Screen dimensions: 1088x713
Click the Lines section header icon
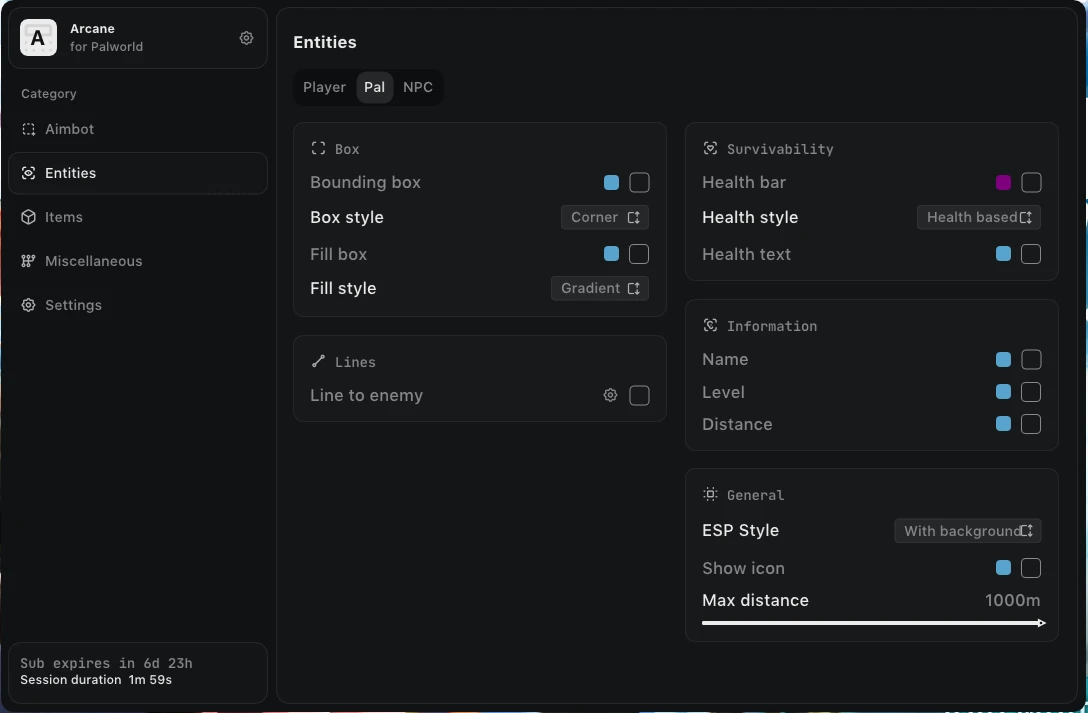(318, 361)
